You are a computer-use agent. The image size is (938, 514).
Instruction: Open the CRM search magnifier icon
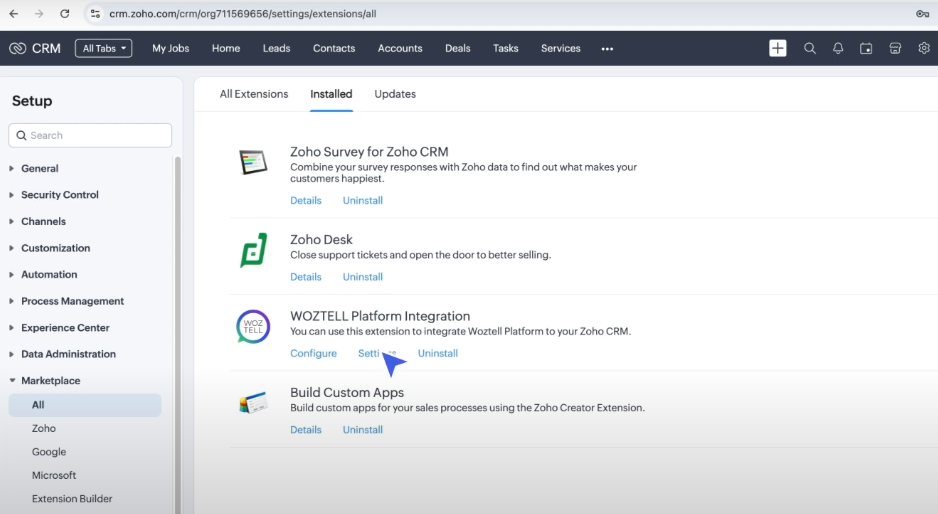pyautogui.click(x=809, y=48)
